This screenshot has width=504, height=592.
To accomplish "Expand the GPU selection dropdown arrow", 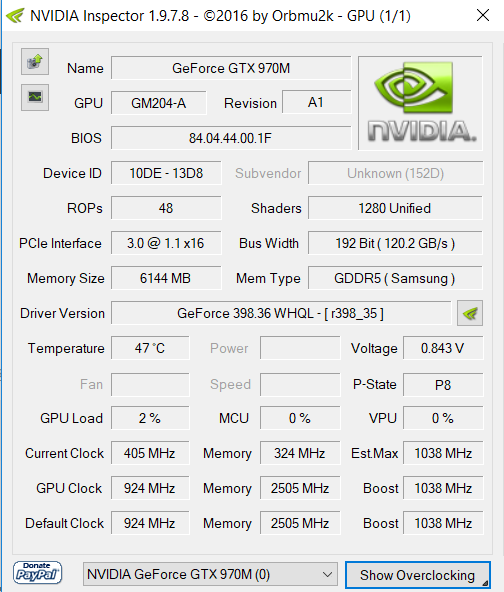I will pos(327,575).
